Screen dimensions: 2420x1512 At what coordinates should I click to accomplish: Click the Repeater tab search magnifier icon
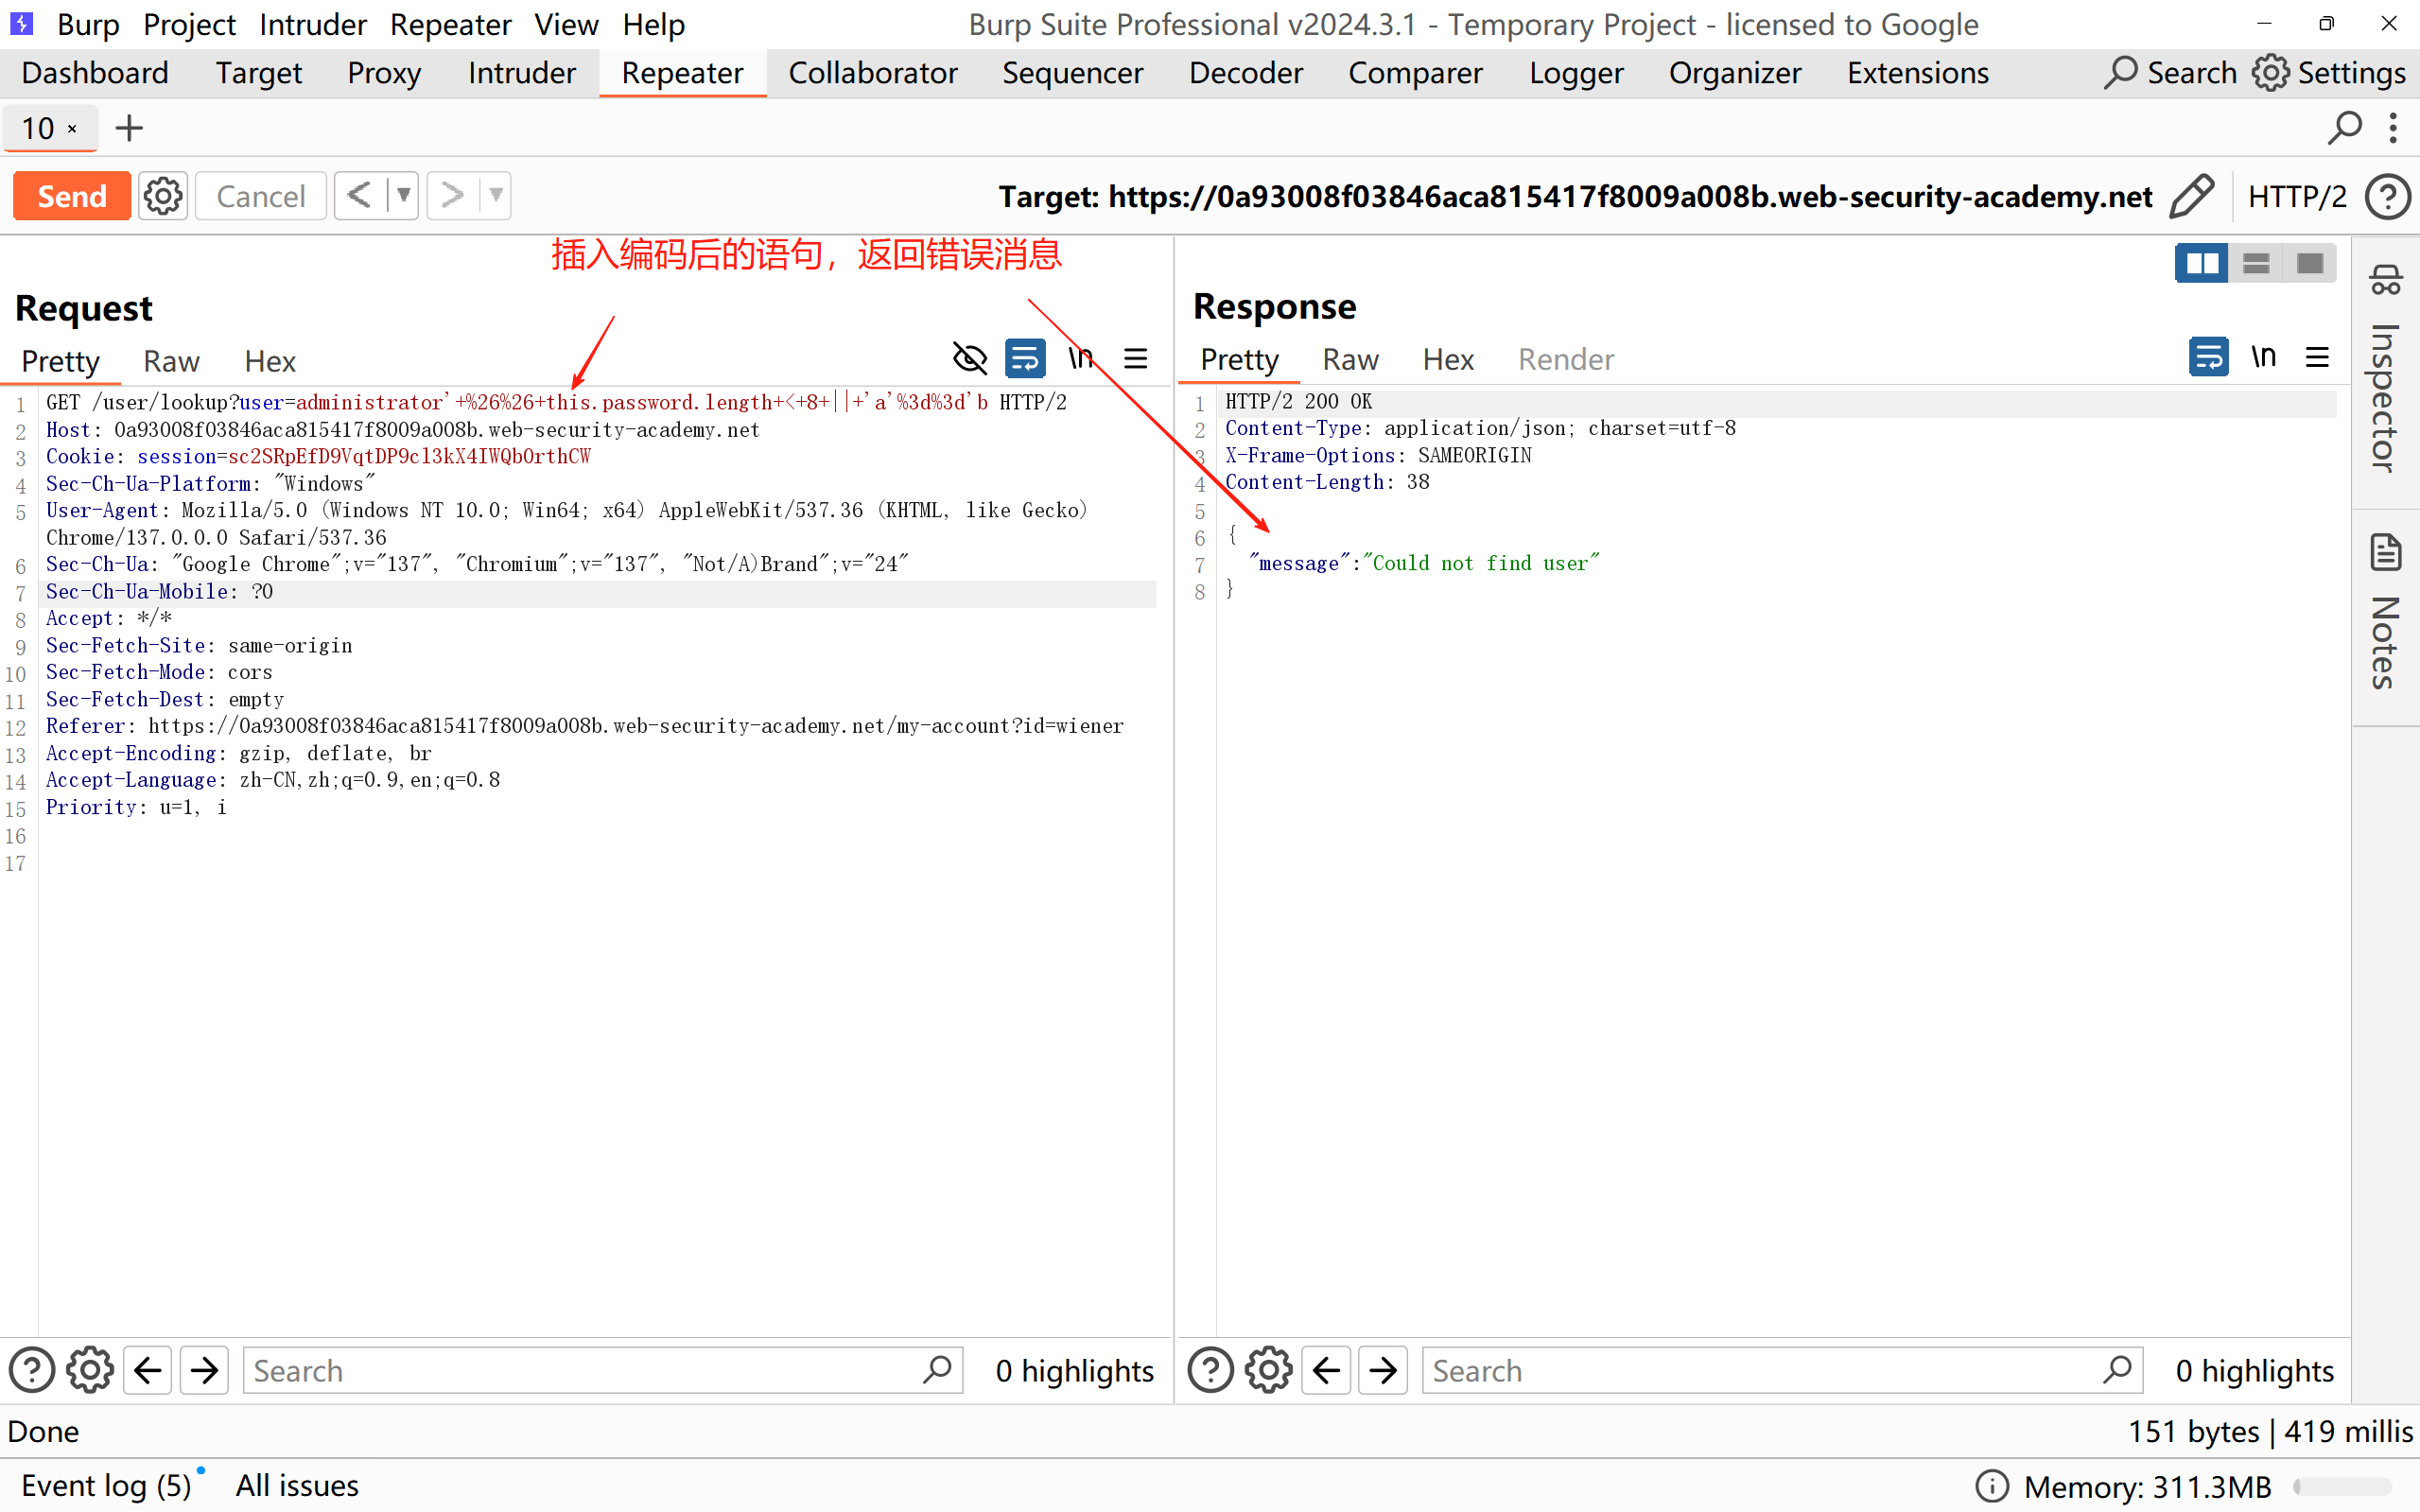tap(2343, 128)
